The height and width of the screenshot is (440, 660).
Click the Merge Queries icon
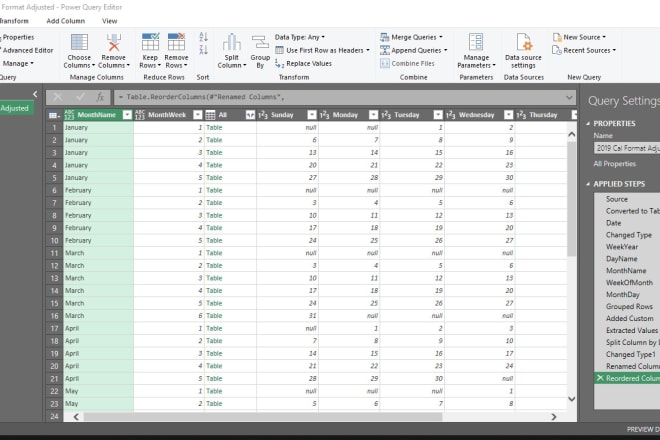click(x=385, y=37)
